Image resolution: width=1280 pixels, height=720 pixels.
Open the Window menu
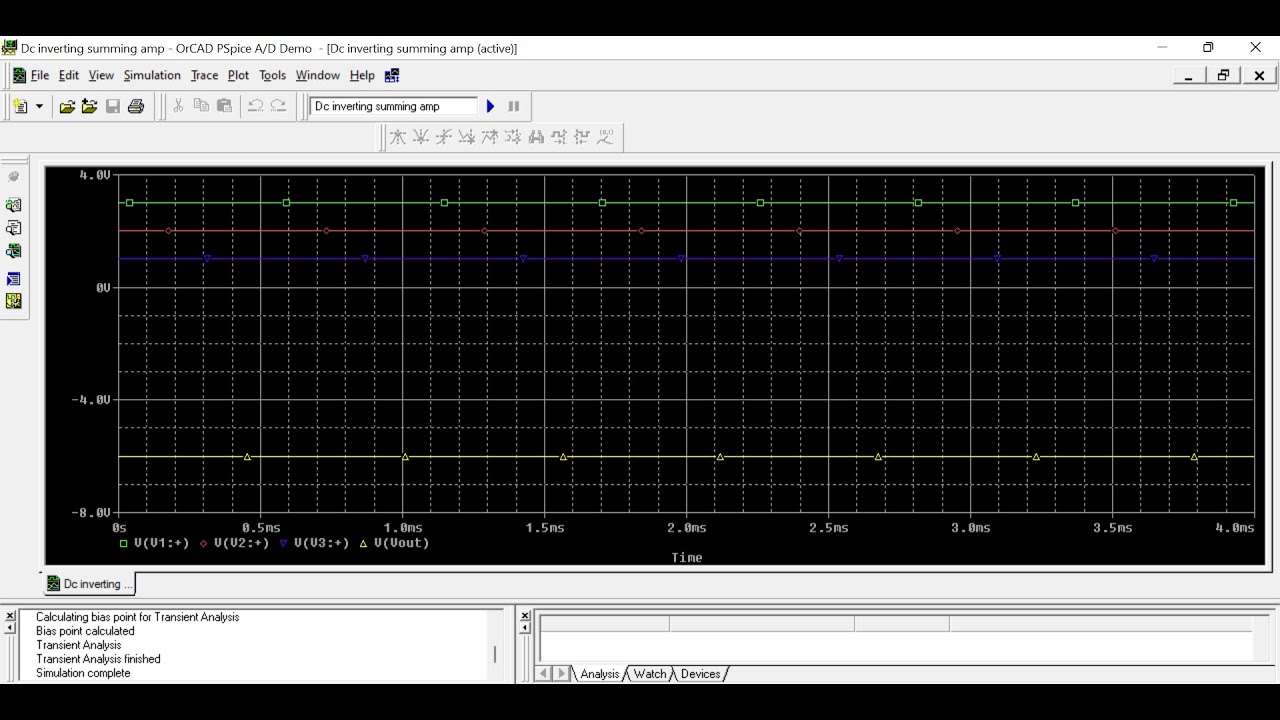(318, 75)
